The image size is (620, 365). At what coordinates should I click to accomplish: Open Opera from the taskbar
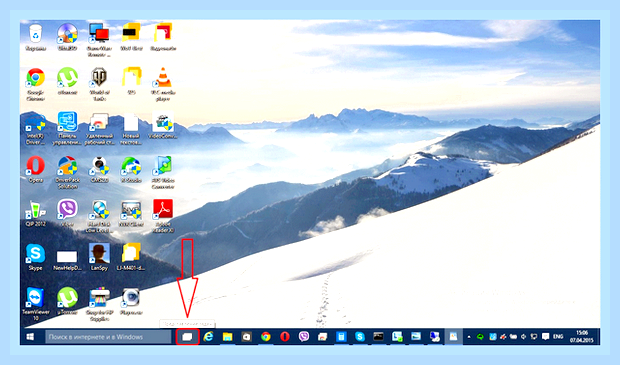coord(285,337)
